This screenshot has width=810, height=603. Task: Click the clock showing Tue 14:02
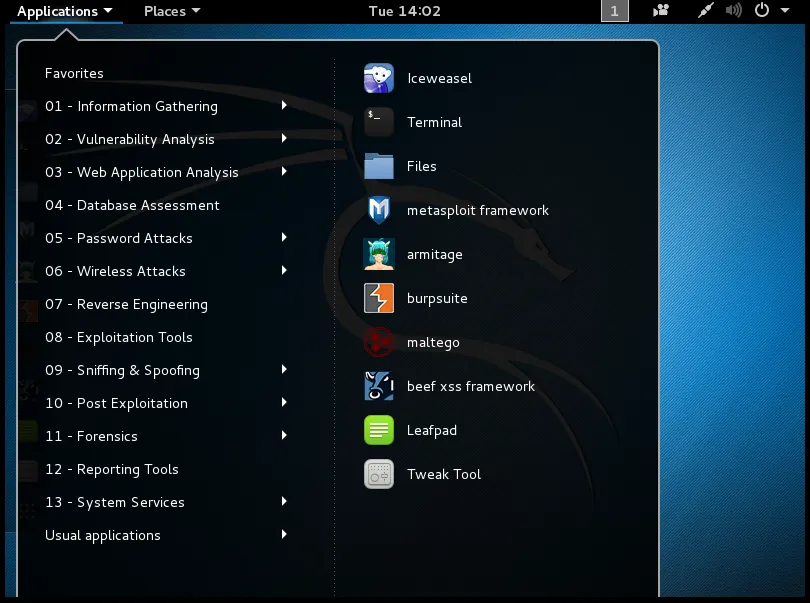point(404,11)
